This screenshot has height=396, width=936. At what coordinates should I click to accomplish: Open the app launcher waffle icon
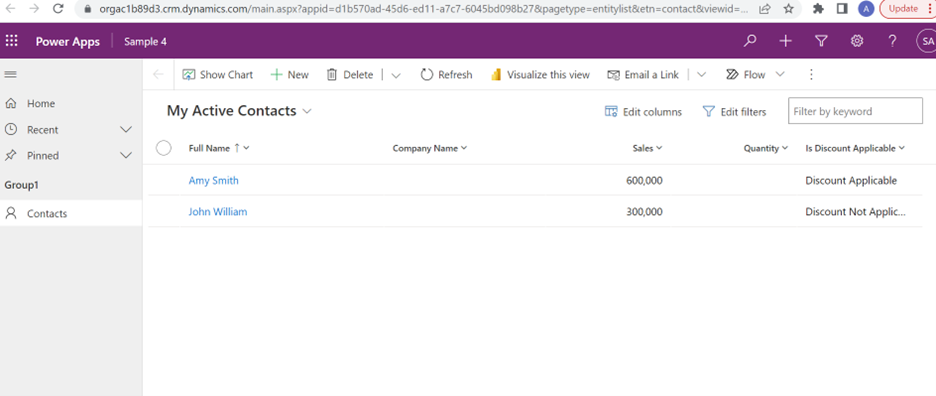pos(11,41)
